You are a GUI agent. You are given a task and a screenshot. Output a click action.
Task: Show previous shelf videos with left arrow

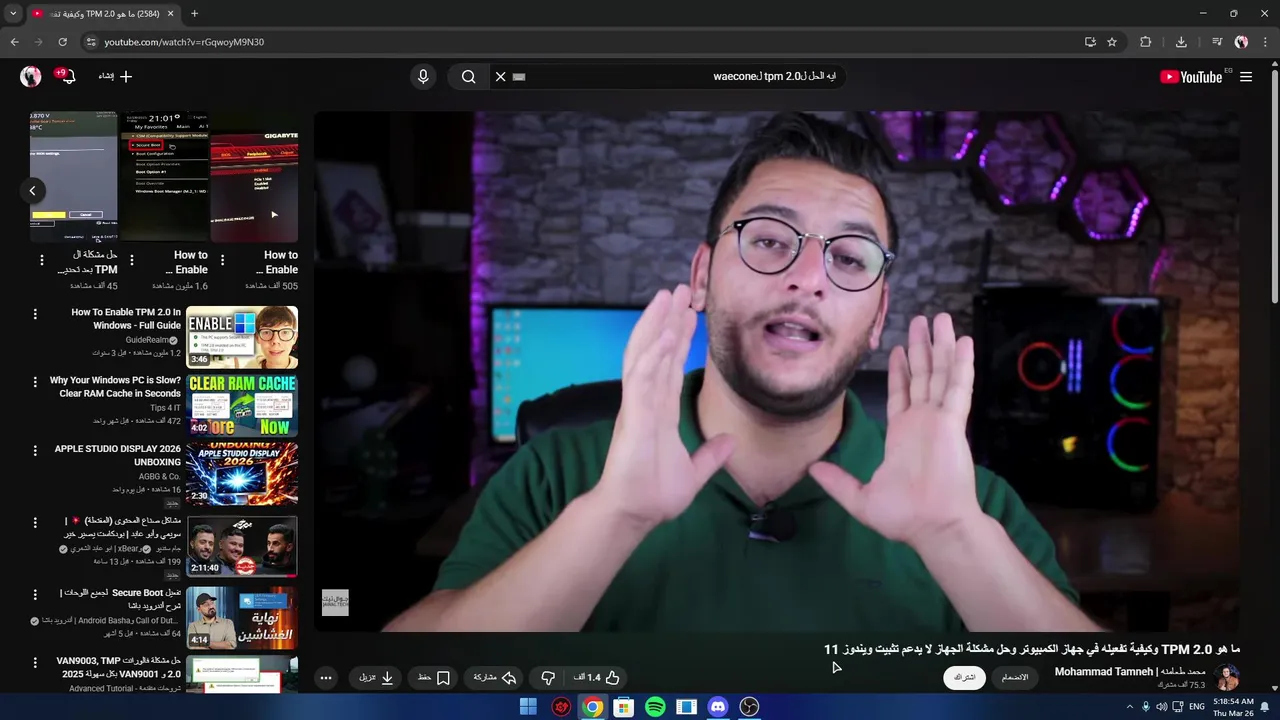pos(32,190)
